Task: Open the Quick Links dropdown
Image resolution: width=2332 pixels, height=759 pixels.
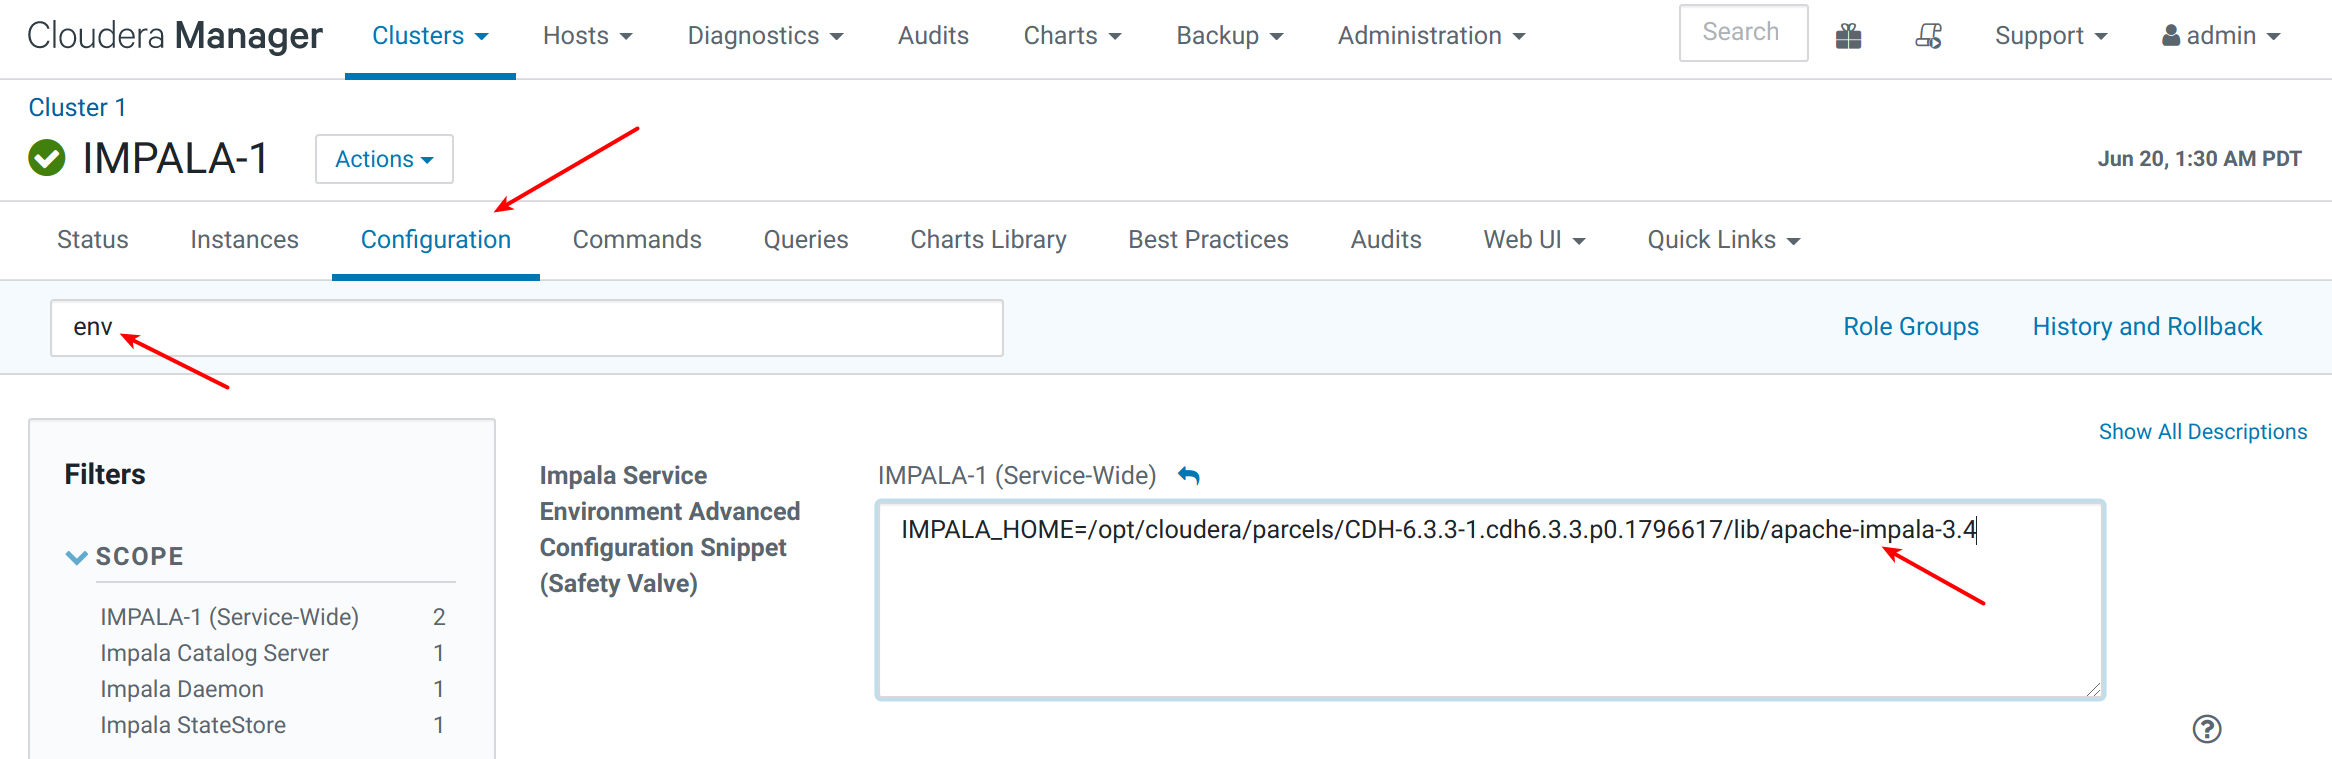Action: pos(1723,240)
